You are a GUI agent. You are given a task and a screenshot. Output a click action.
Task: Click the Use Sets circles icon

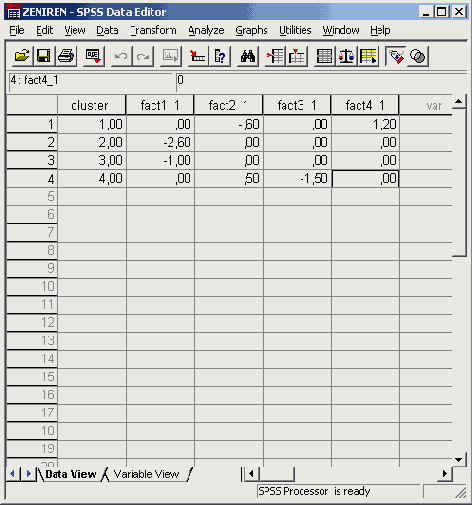tap(418, 56)
